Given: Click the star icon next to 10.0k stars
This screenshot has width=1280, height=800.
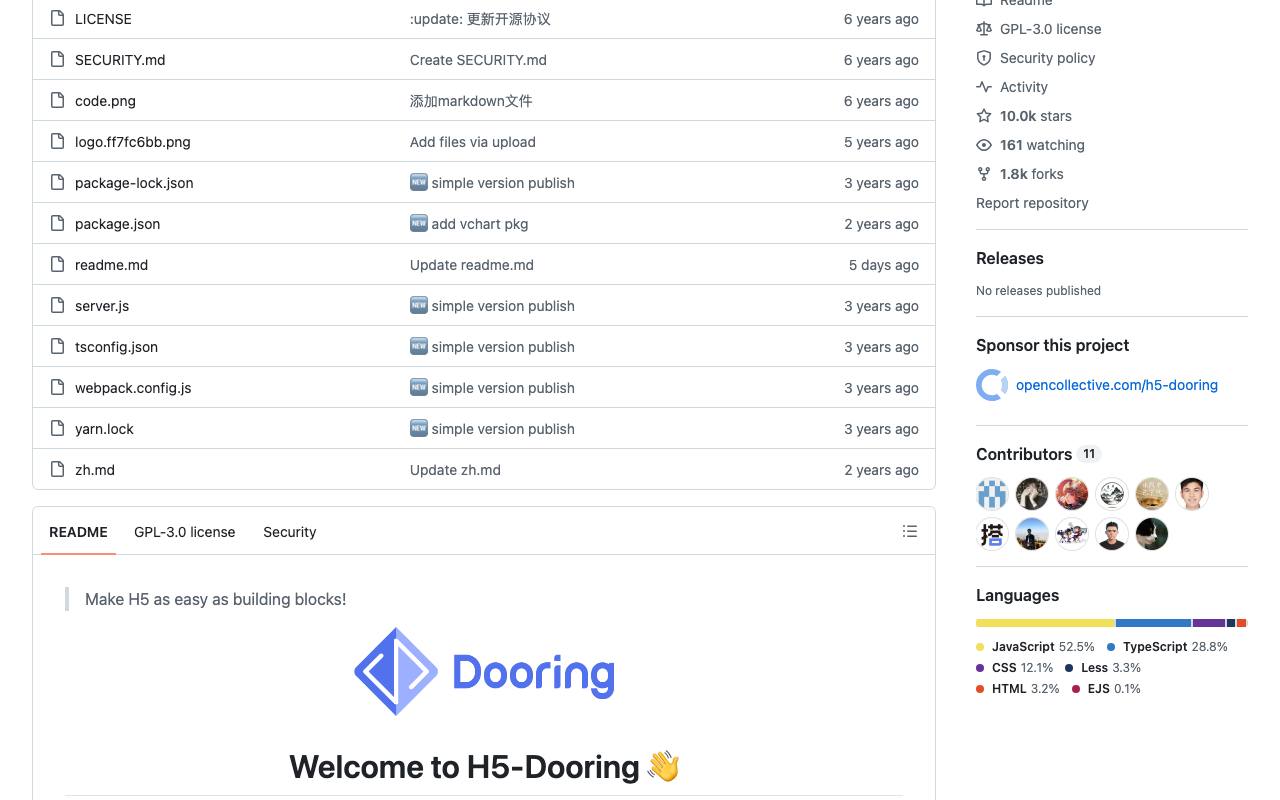Looking at the screenshot, I should 984,116.
